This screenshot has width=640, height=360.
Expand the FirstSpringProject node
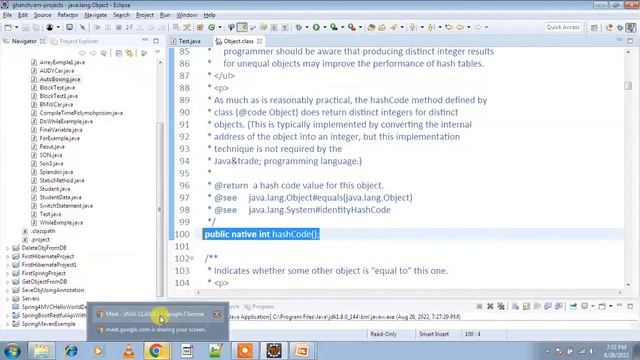click(x=7, y=273)
